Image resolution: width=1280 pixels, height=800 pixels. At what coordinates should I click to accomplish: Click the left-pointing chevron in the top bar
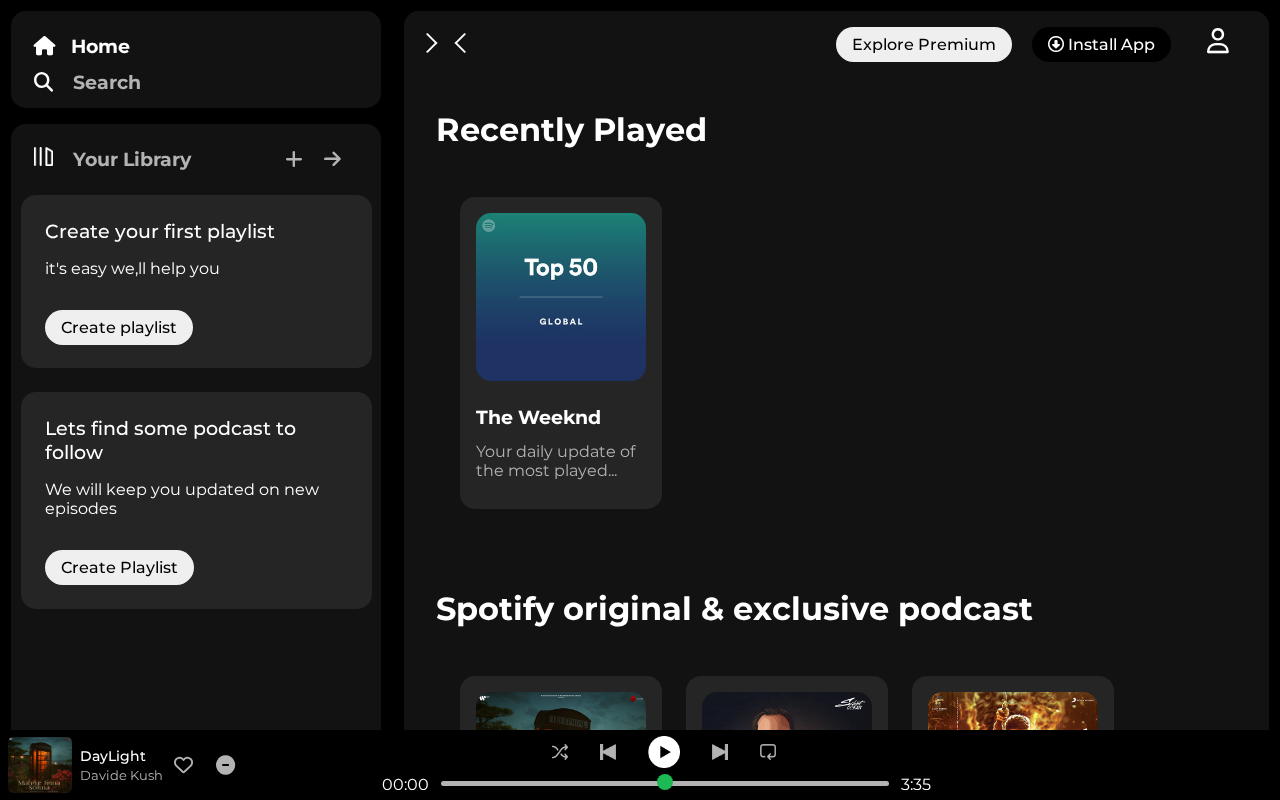[460, 43]
